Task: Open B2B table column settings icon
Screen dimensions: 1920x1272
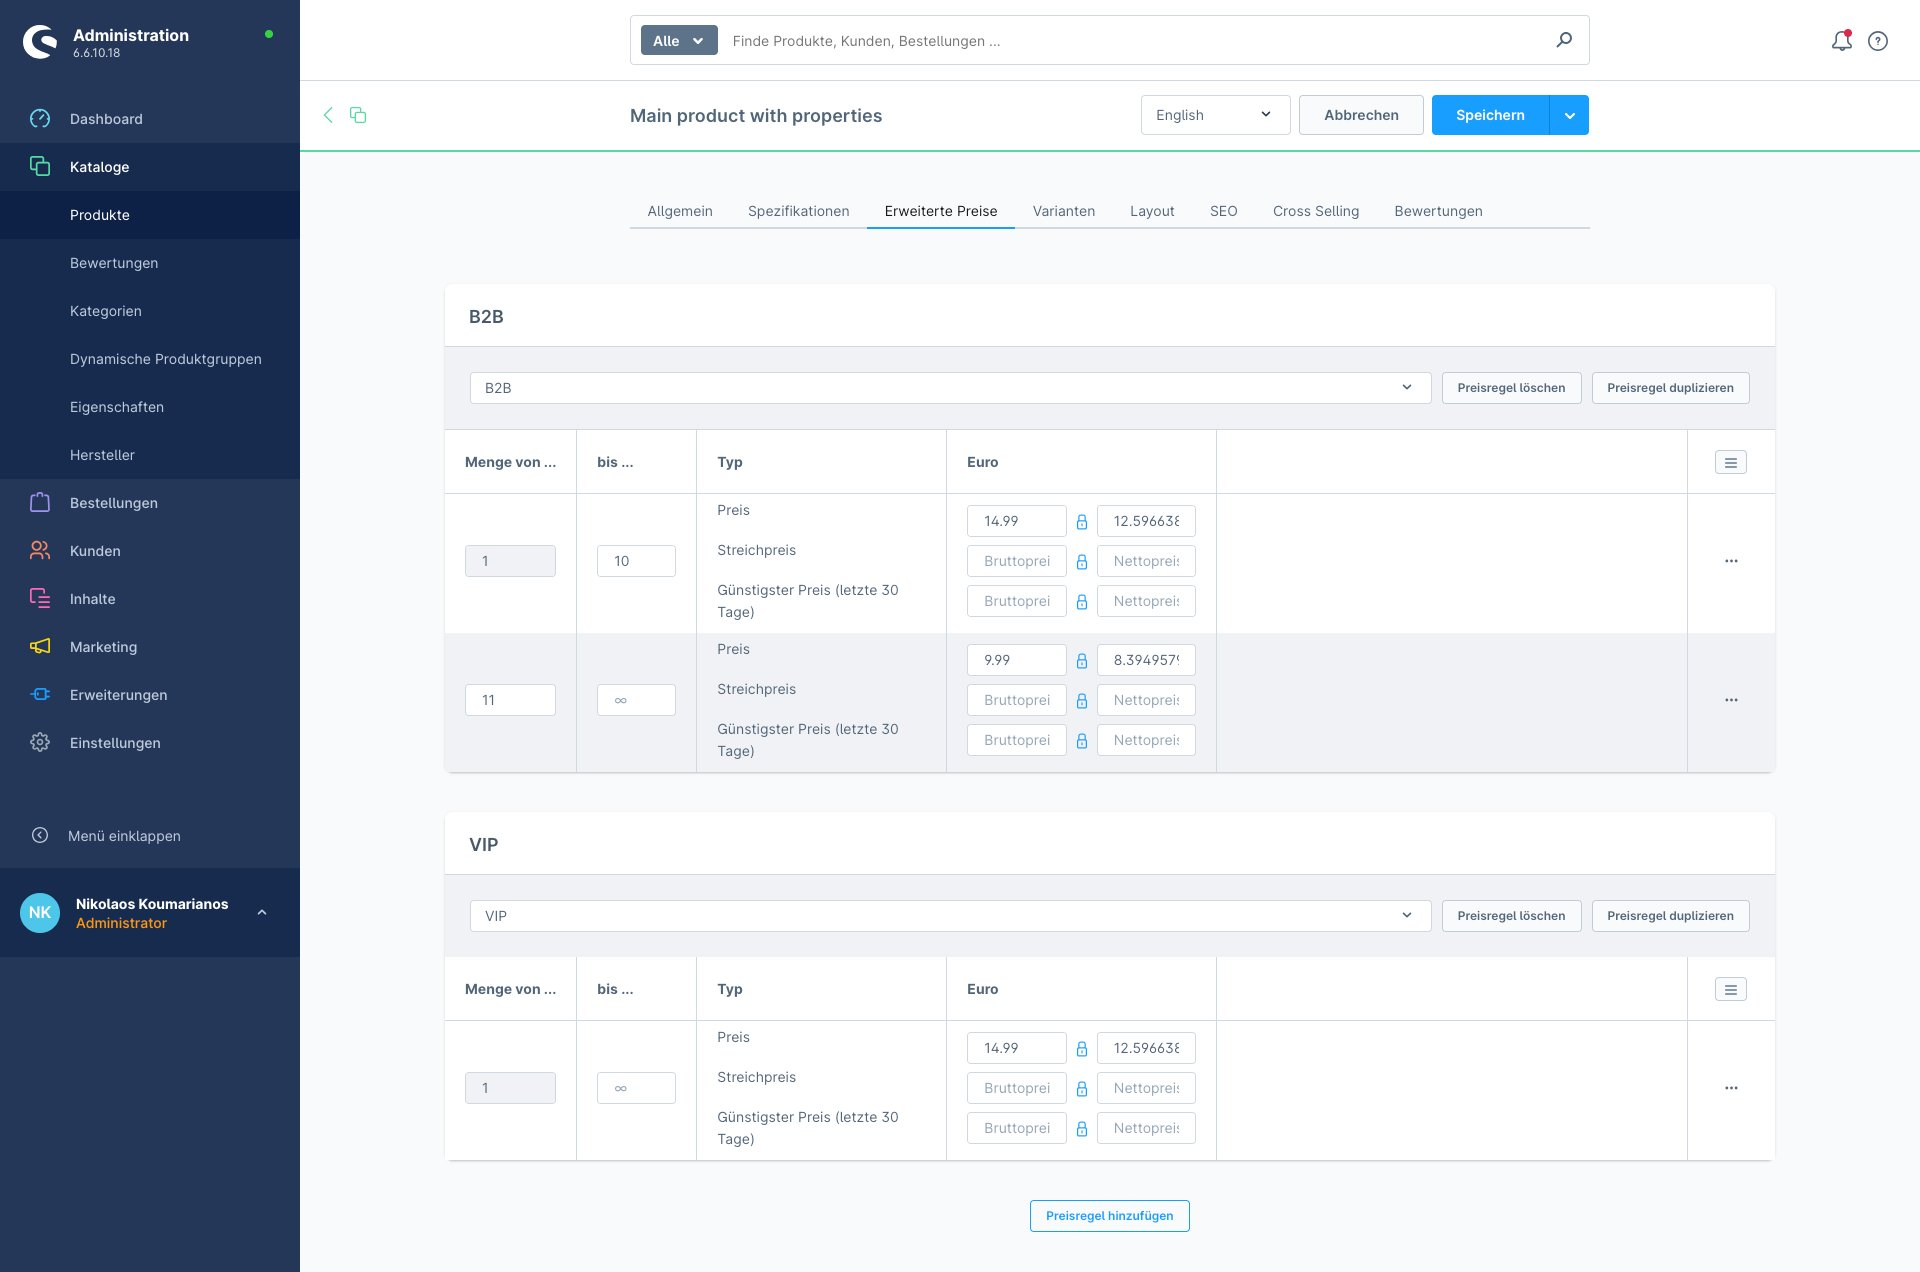Action: point(1731,462)
